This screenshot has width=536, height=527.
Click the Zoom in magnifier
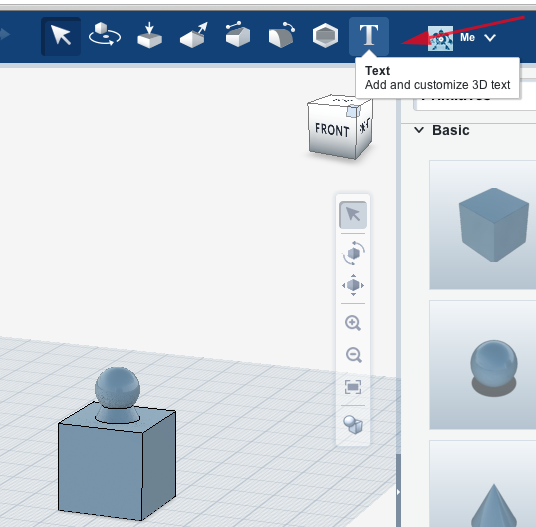tap(353, 323)
